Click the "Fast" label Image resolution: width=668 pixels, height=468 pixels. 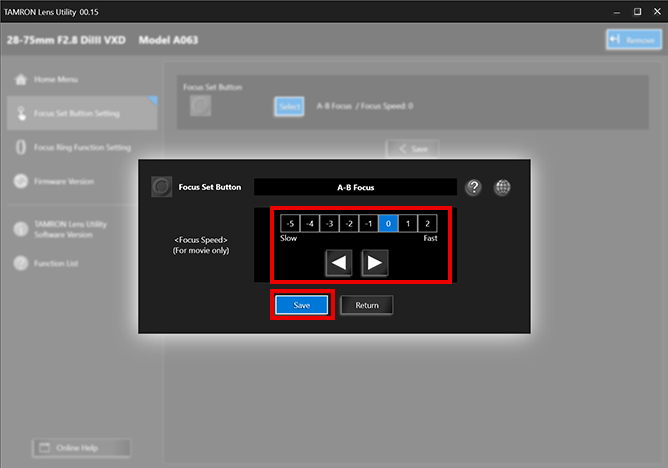pos(430,238)
